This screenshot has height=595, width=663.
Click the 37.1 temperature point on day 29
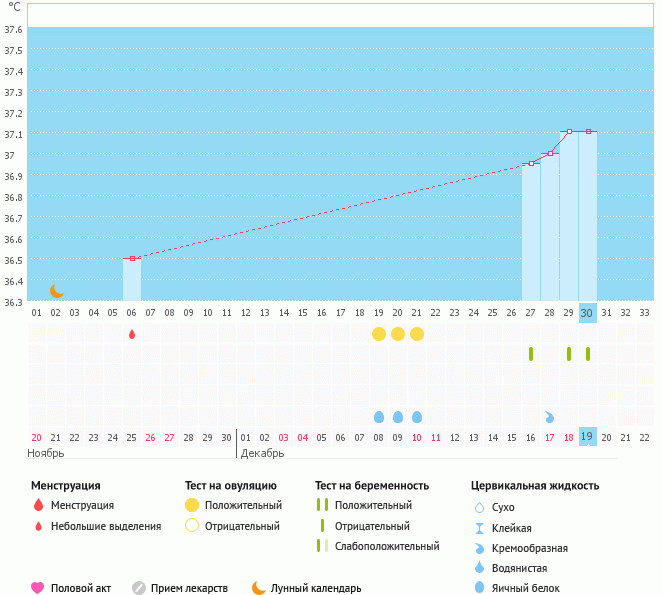(569, 131)
